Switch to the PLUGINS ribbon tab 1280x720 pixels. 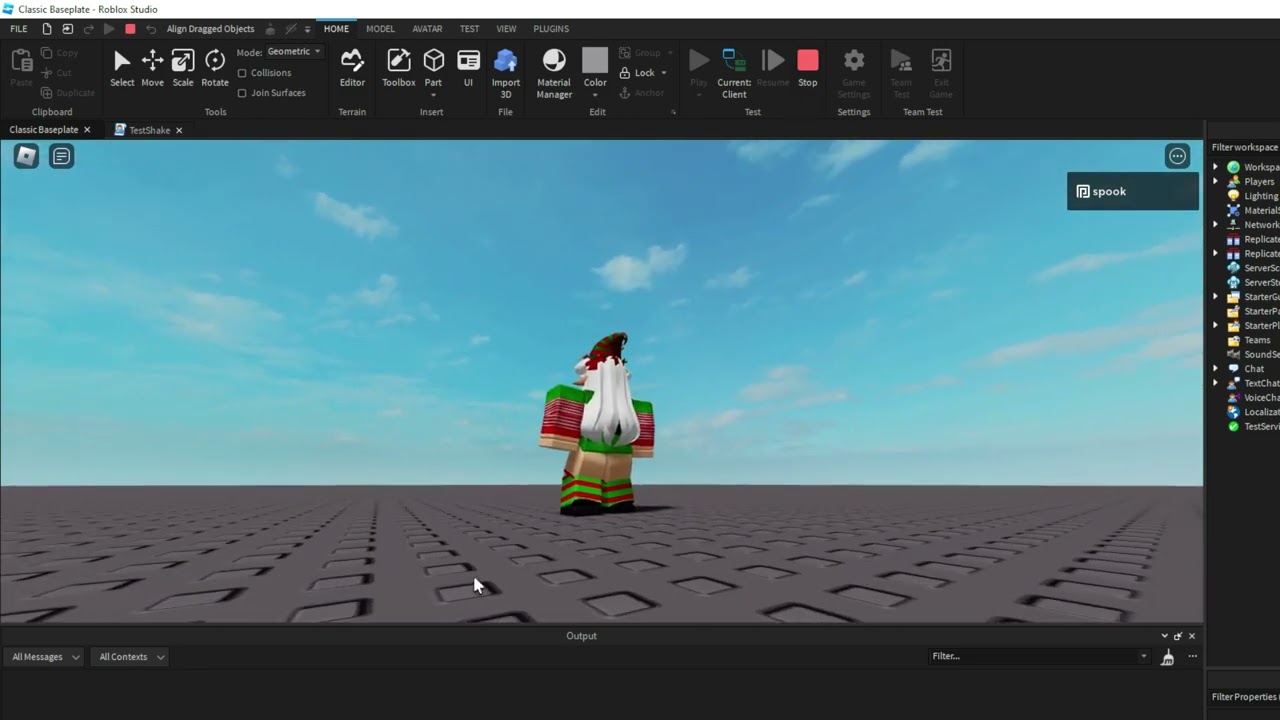coord(551,29)
